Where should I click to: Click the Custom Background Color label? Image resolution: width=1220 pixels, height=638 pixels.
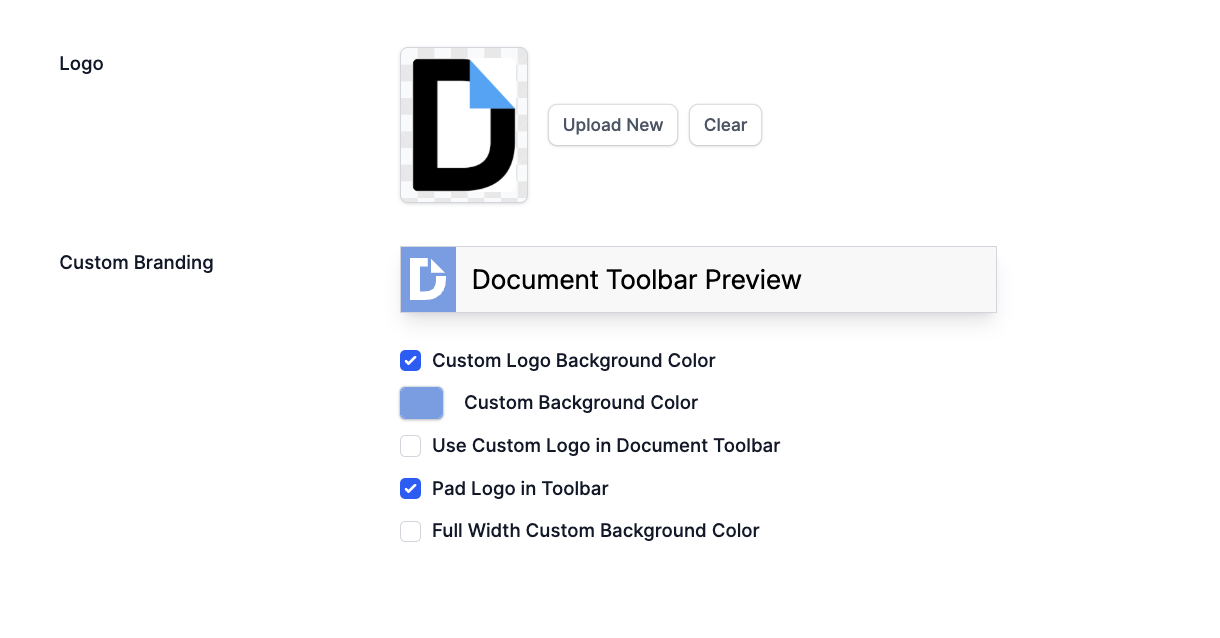[x=581, y=403]
